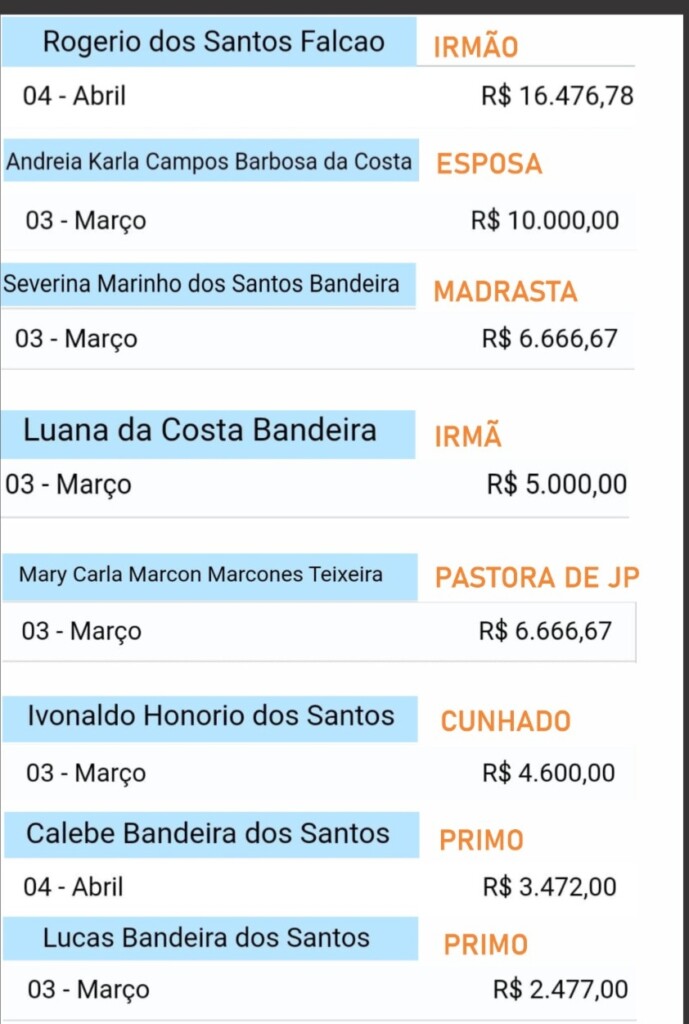The height and width of the screenshot is (1024, 689).
Task: Click the PASTORA DE JP label
Action: (x=537, y=577)
